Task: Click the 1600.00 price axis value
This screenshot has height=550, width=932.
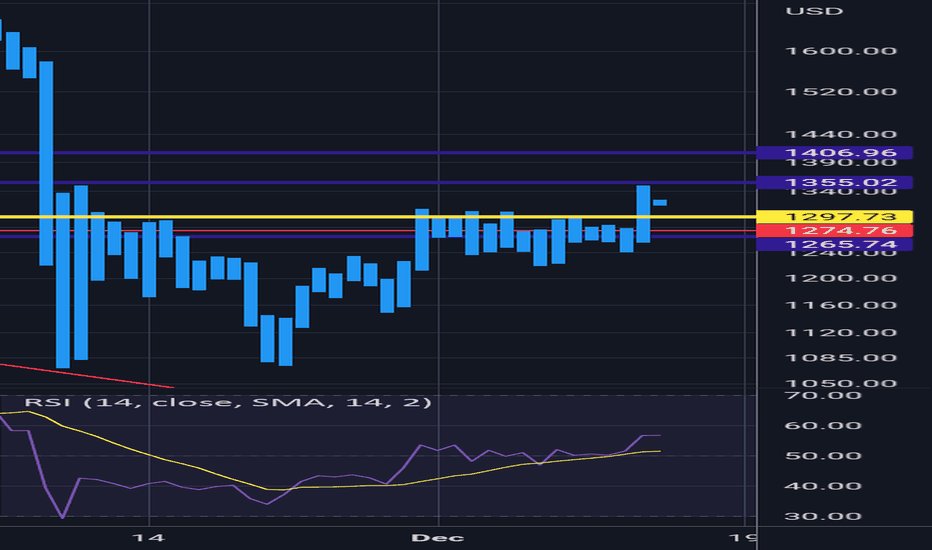Action: point(841,51)
